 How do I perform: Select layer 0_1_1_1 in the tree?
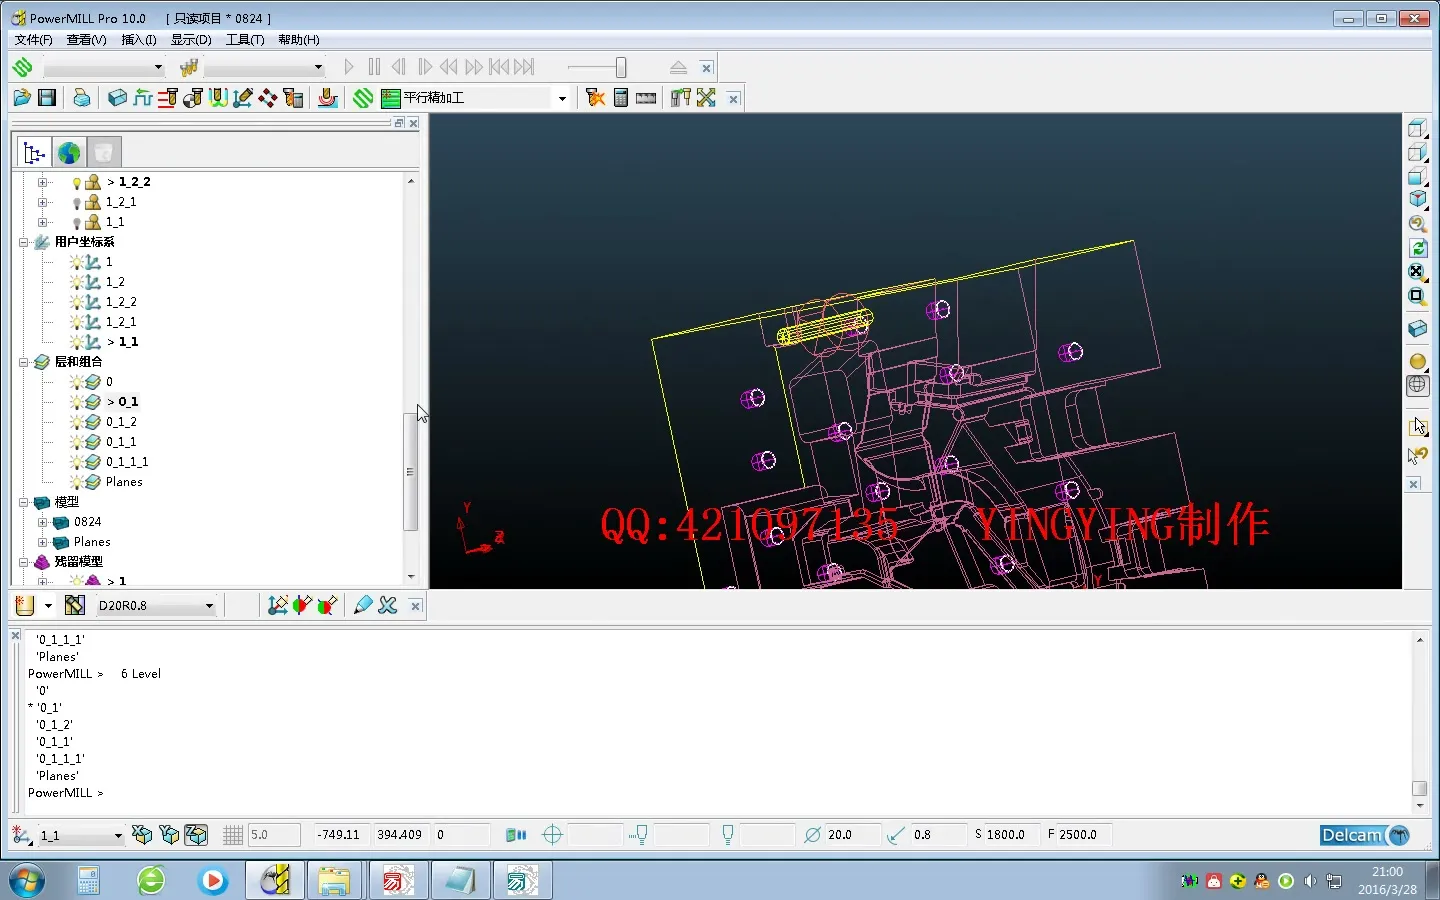coord(127,462)
